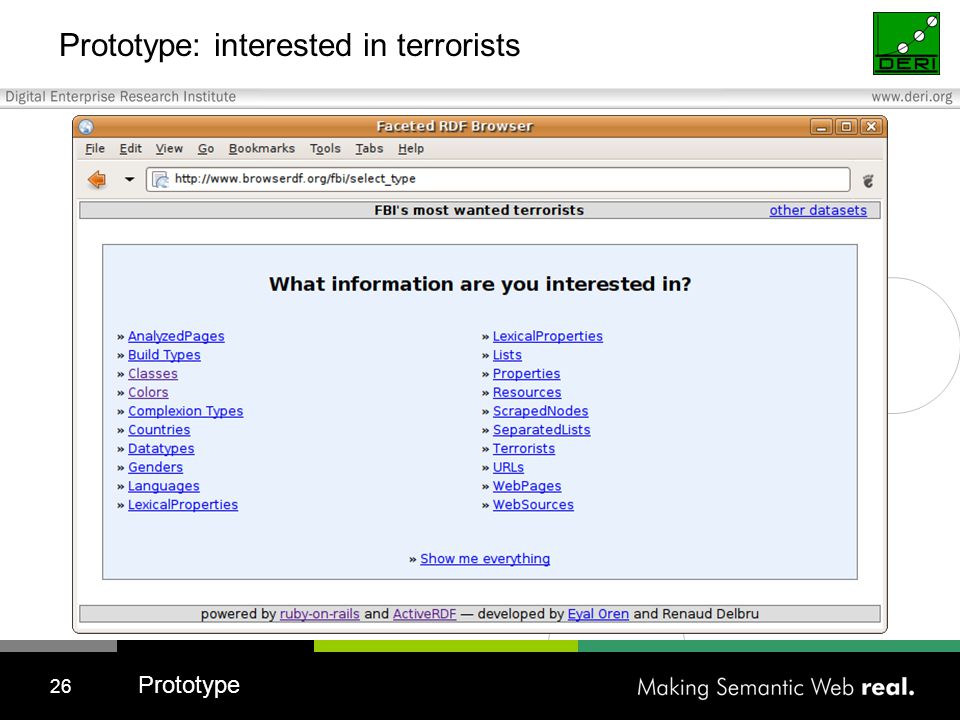Viewport: 960px width, 720px height.
Task: Open the Bookmarks menu
Action: click(x=261, y=148)
